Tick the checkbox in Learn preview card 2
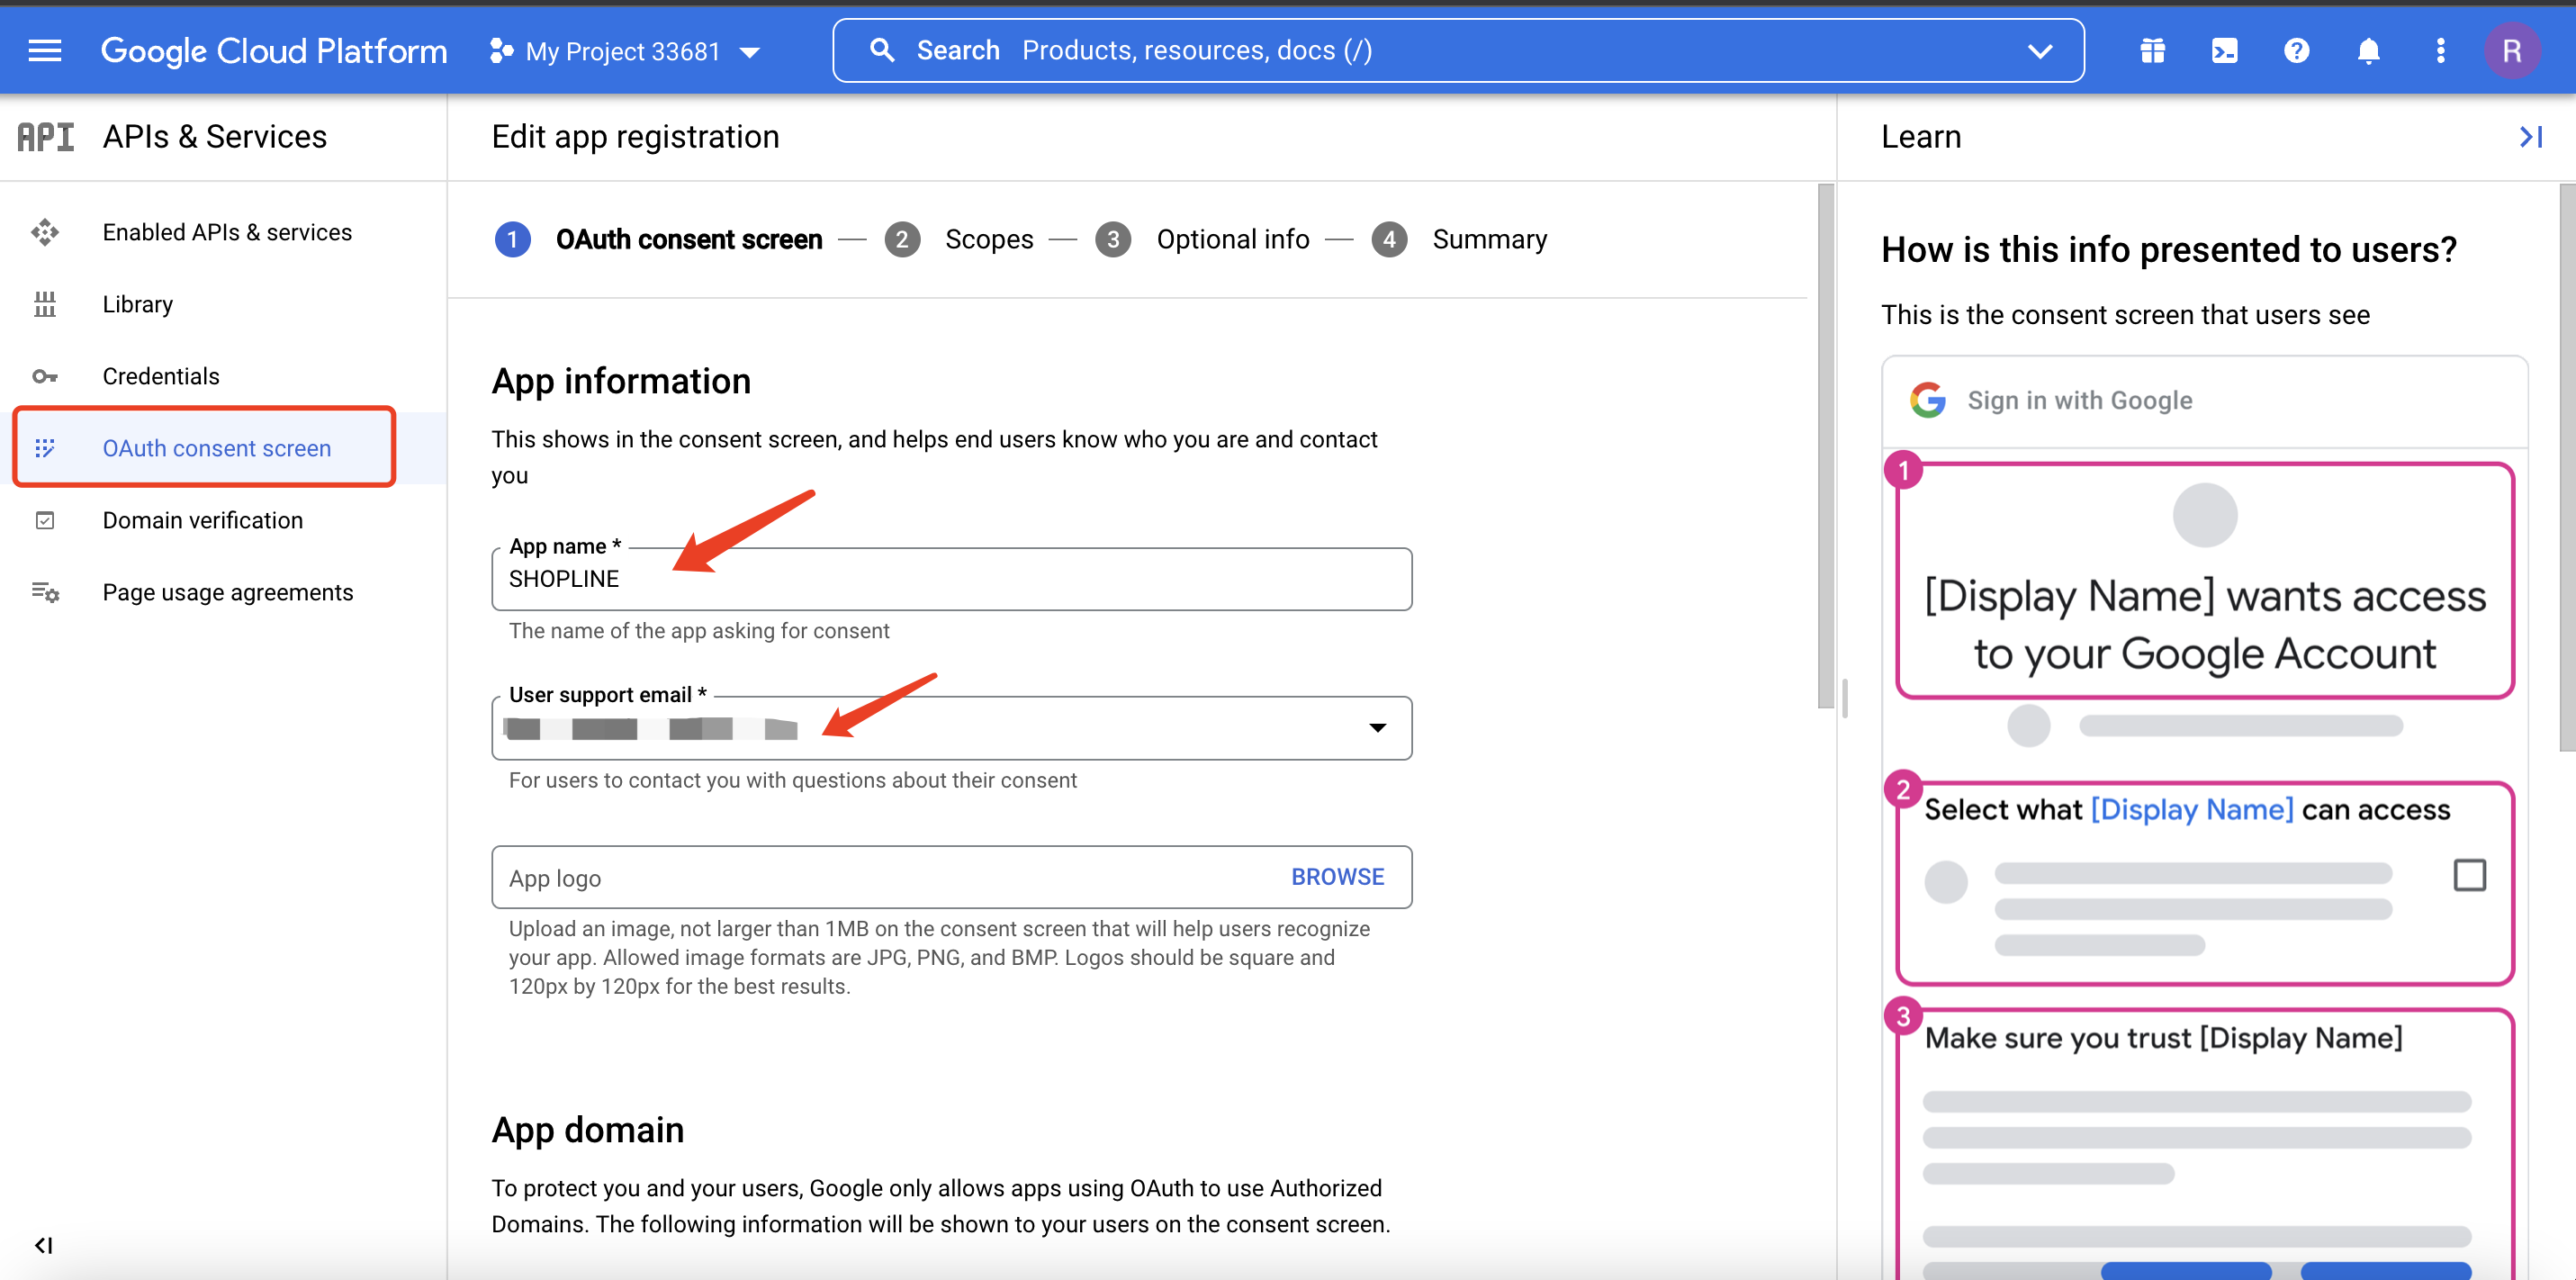Image resolution: width=2576 pixels, height=1280 pixels. [2469, 875]
